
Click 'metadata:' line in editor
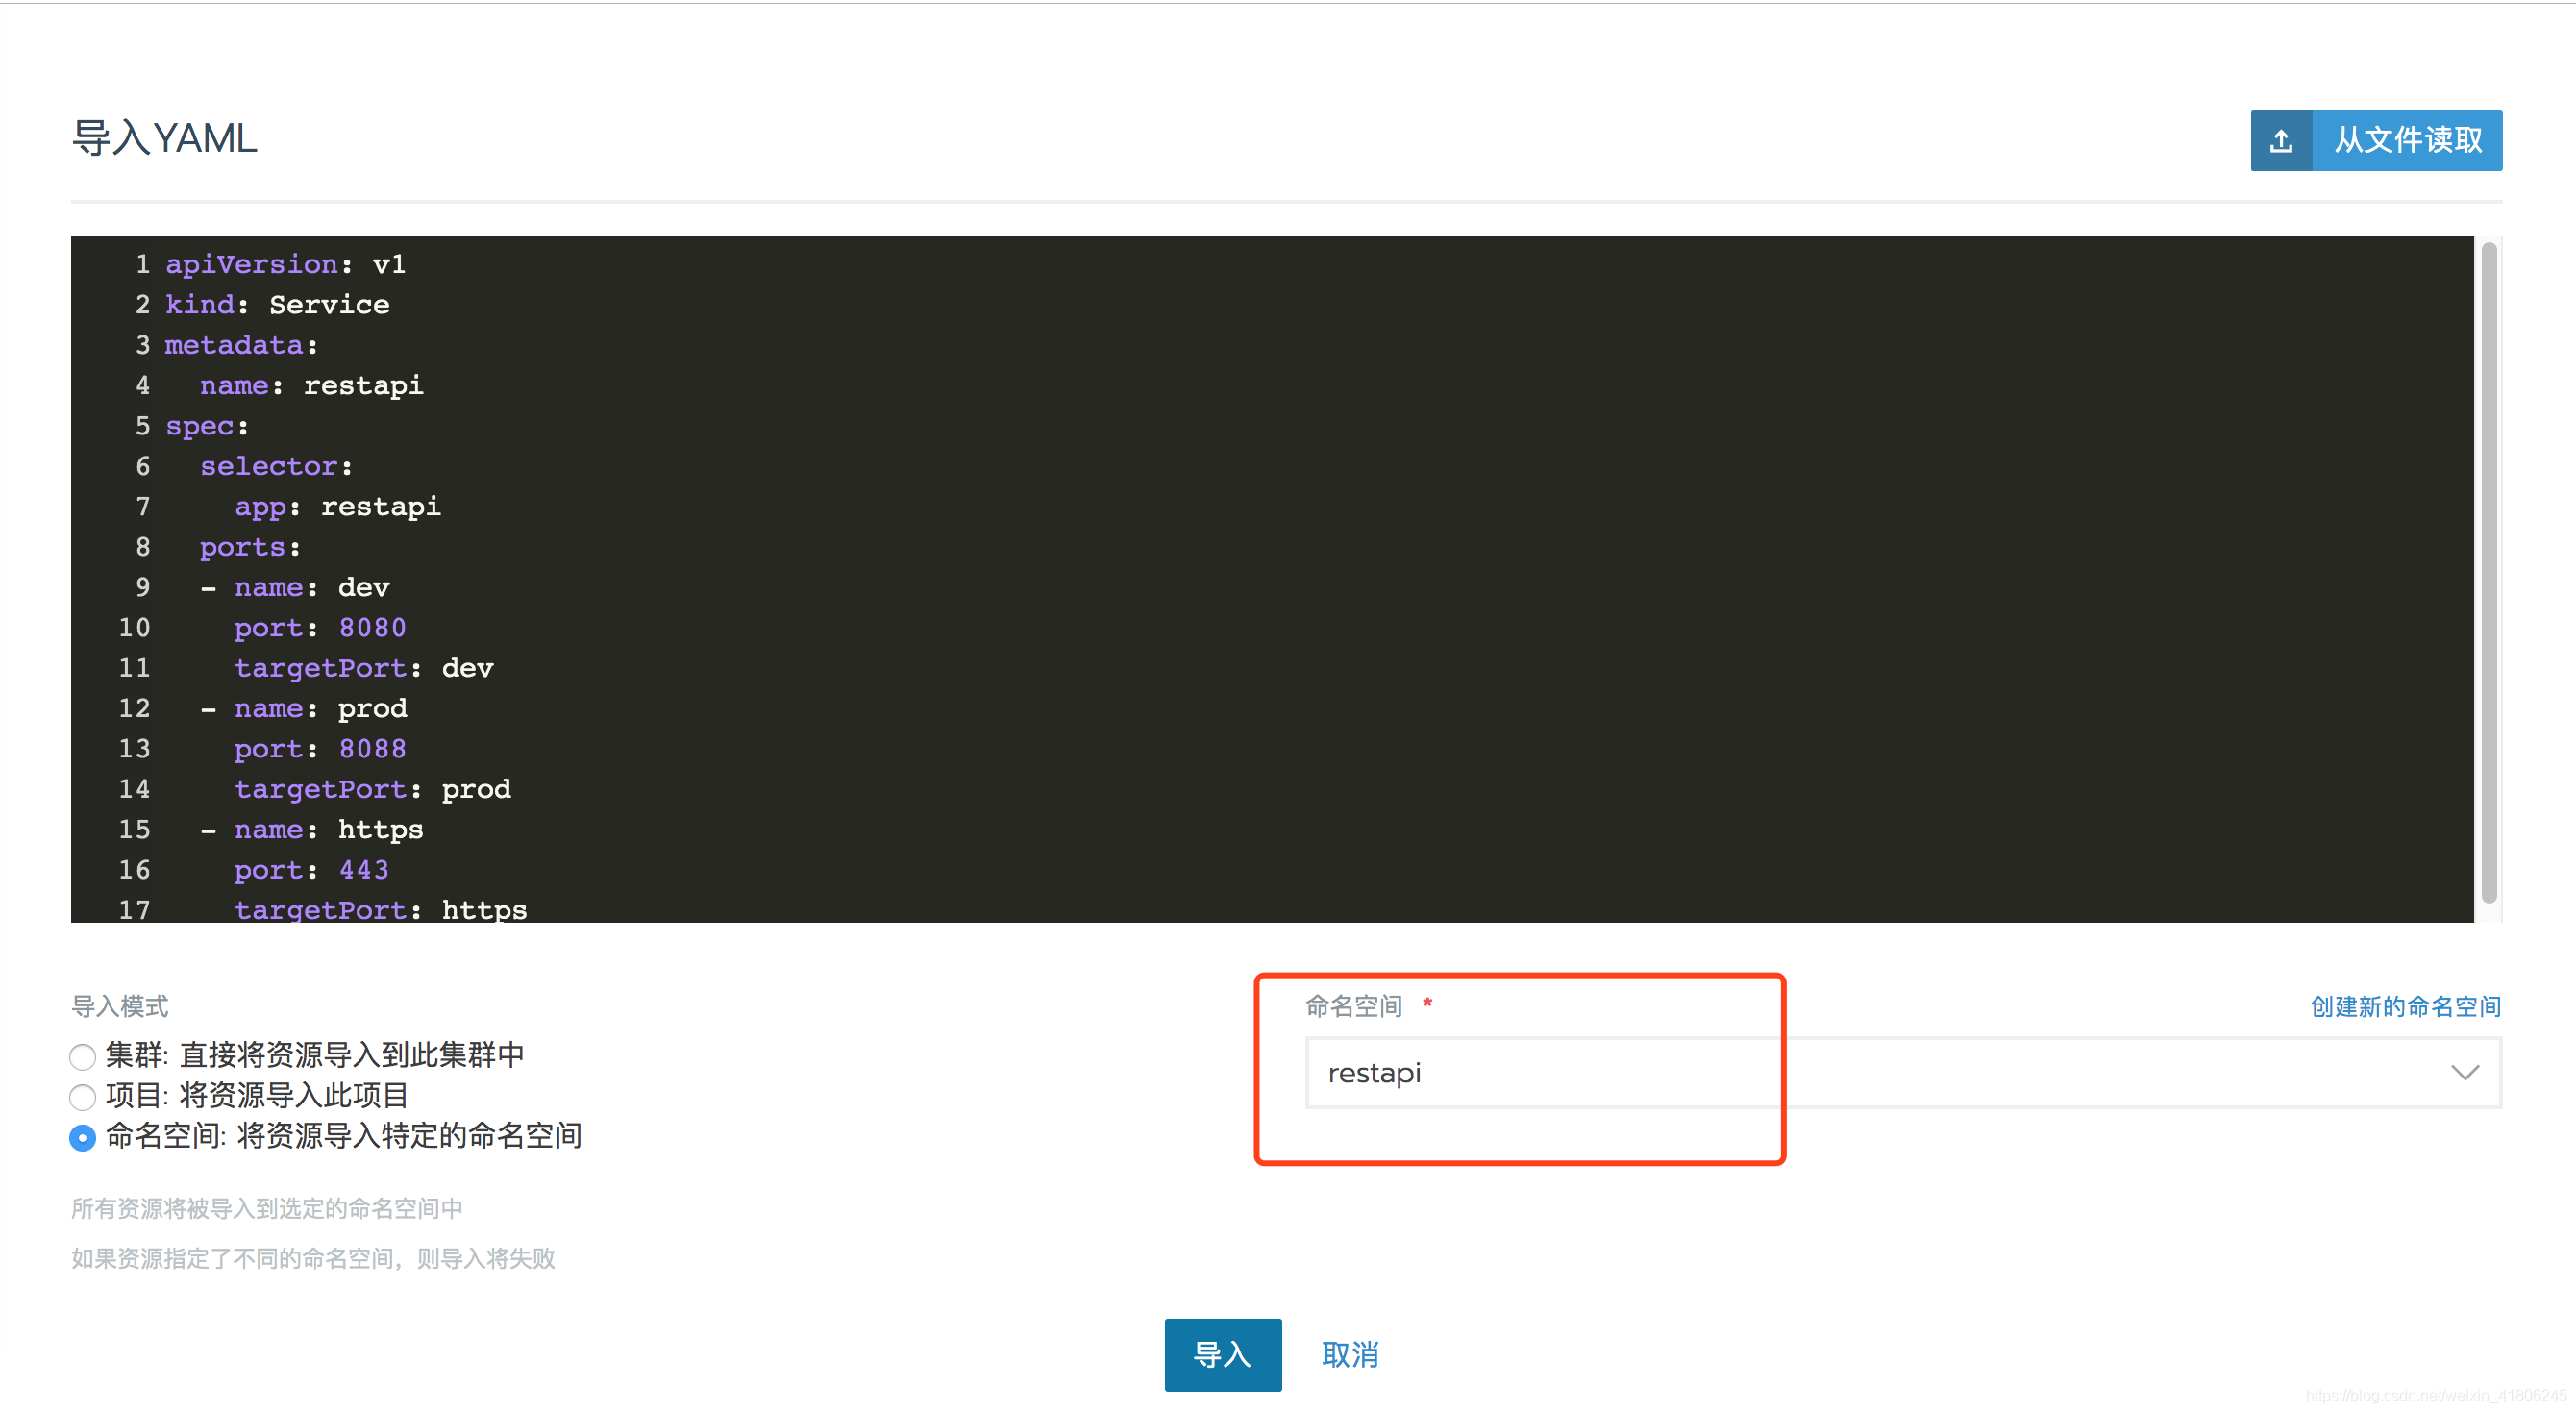[x=241, y=345]
